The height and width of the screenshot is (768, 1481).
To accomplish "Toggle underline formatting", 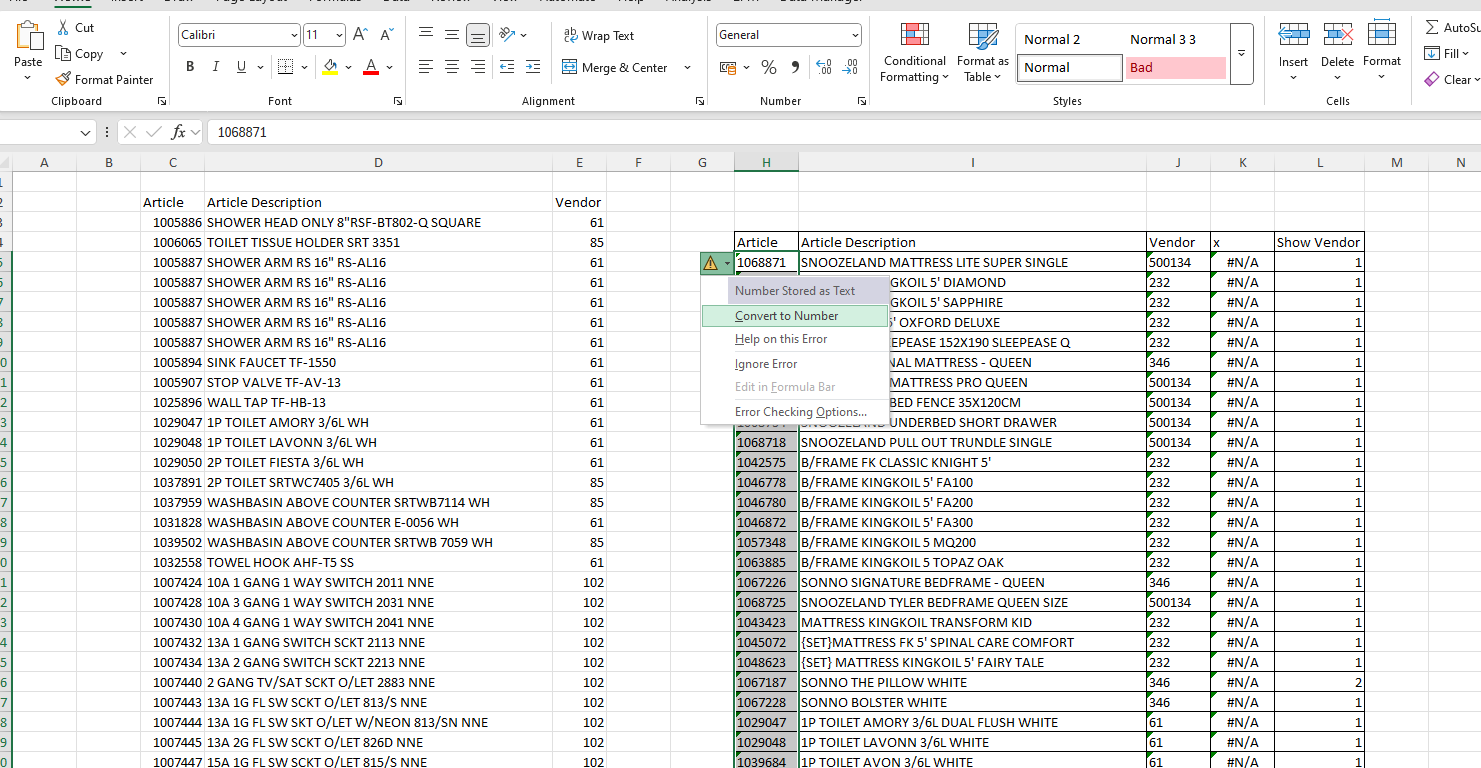I will (x=241, y=67).
